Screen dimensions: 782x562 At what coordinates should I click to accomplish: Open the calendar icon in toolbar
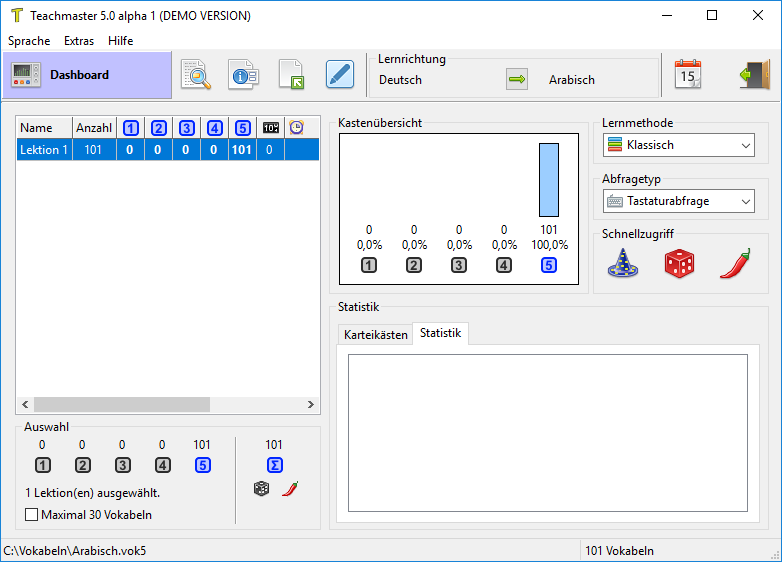688,75
